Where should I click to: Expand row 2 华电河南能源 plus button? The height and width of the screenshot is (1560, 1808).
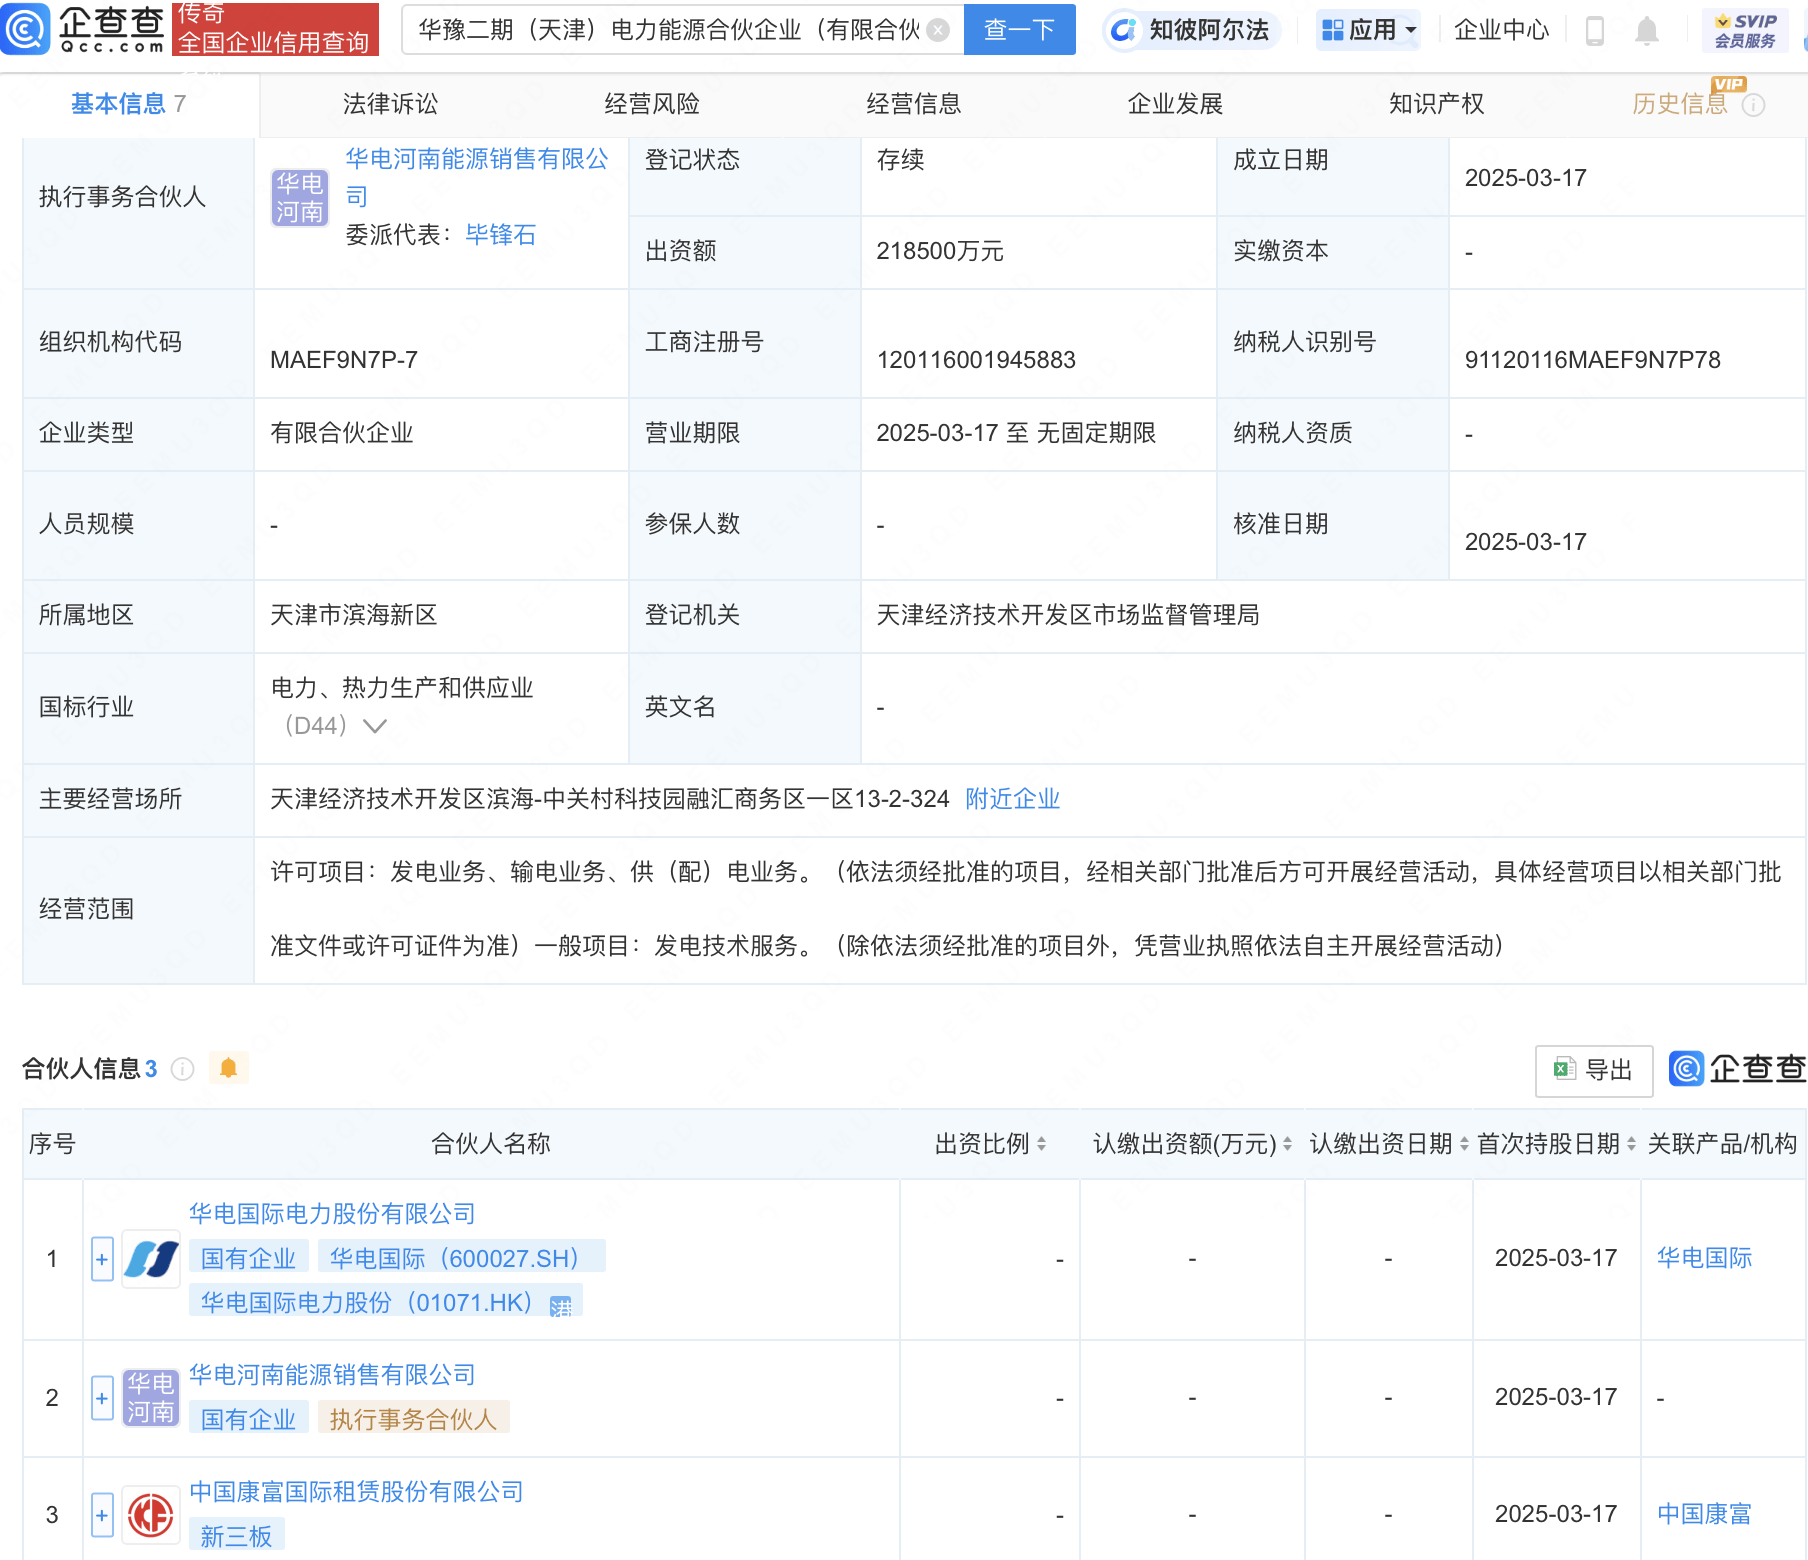click(102, 1398)
